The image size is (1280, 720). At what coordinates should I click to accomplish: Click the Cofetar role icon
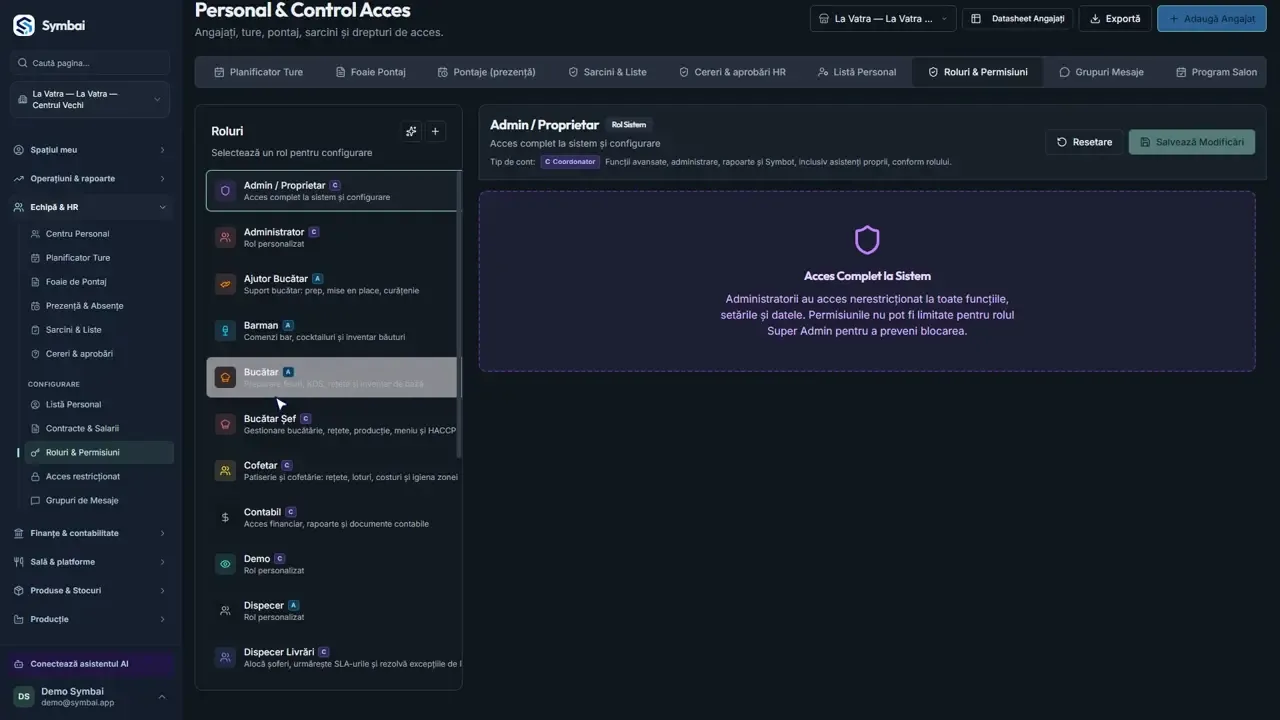click(x=225, y=471)
